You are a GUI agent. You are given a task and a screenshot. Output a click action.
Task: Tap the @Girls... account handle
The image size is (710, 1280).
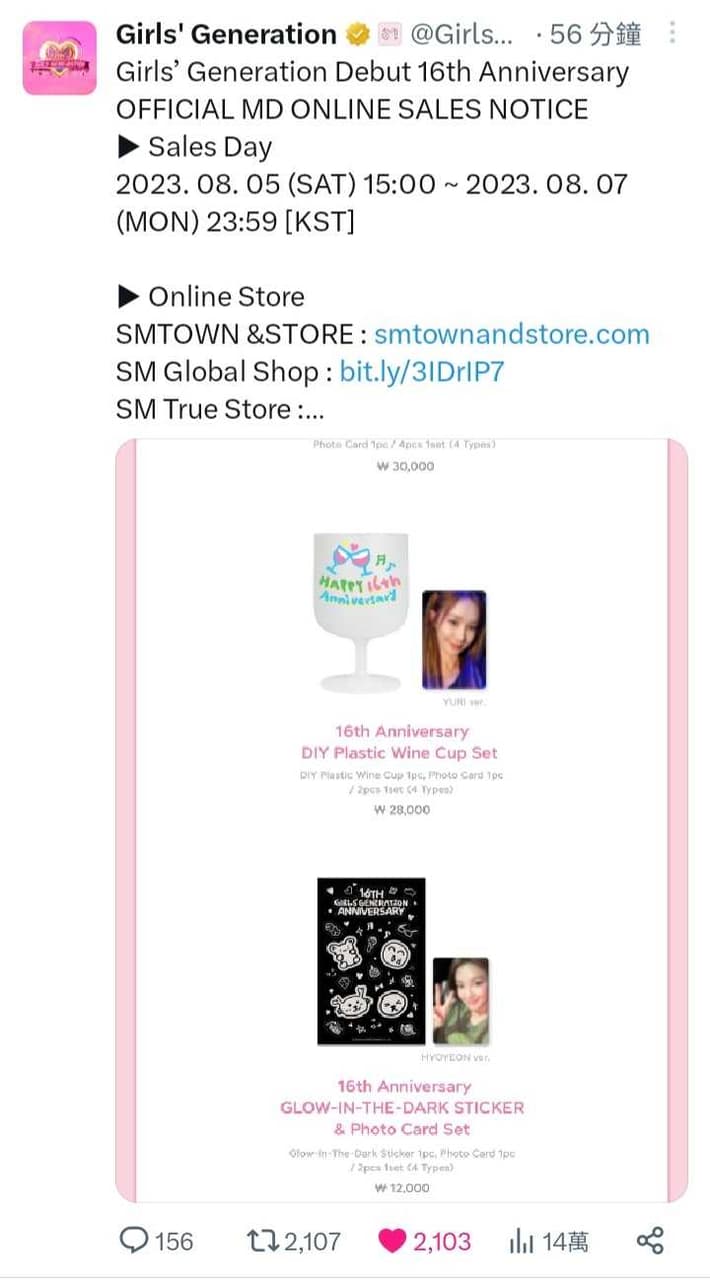463,34
